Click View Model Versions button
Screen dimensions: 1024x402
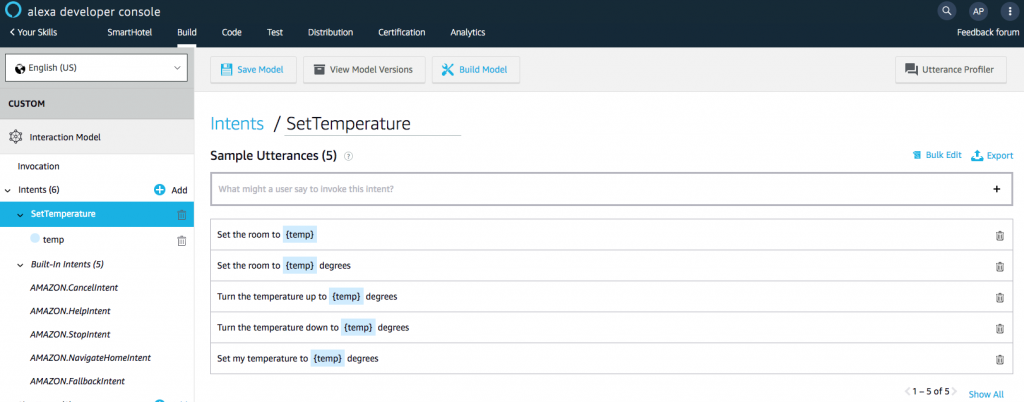[x=364, y=70]
